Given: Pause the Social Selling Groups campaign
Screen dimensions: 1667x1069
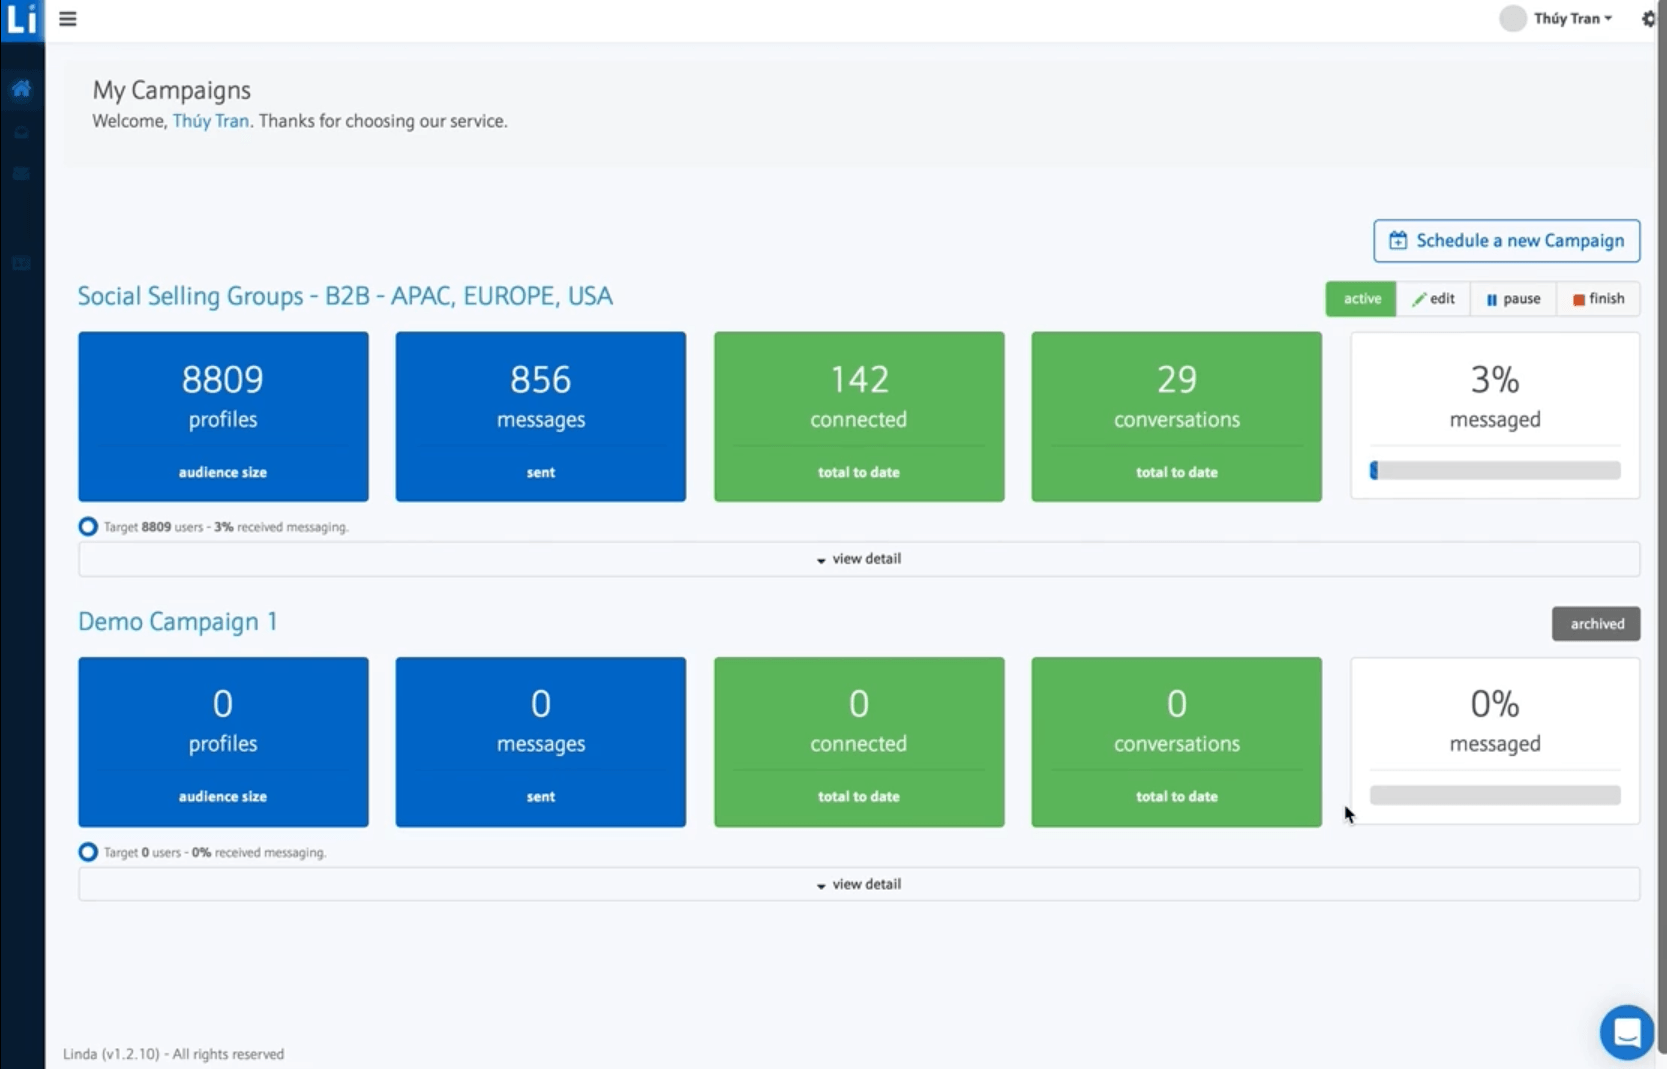Looking at the screenshot, I should (1513, 299).
